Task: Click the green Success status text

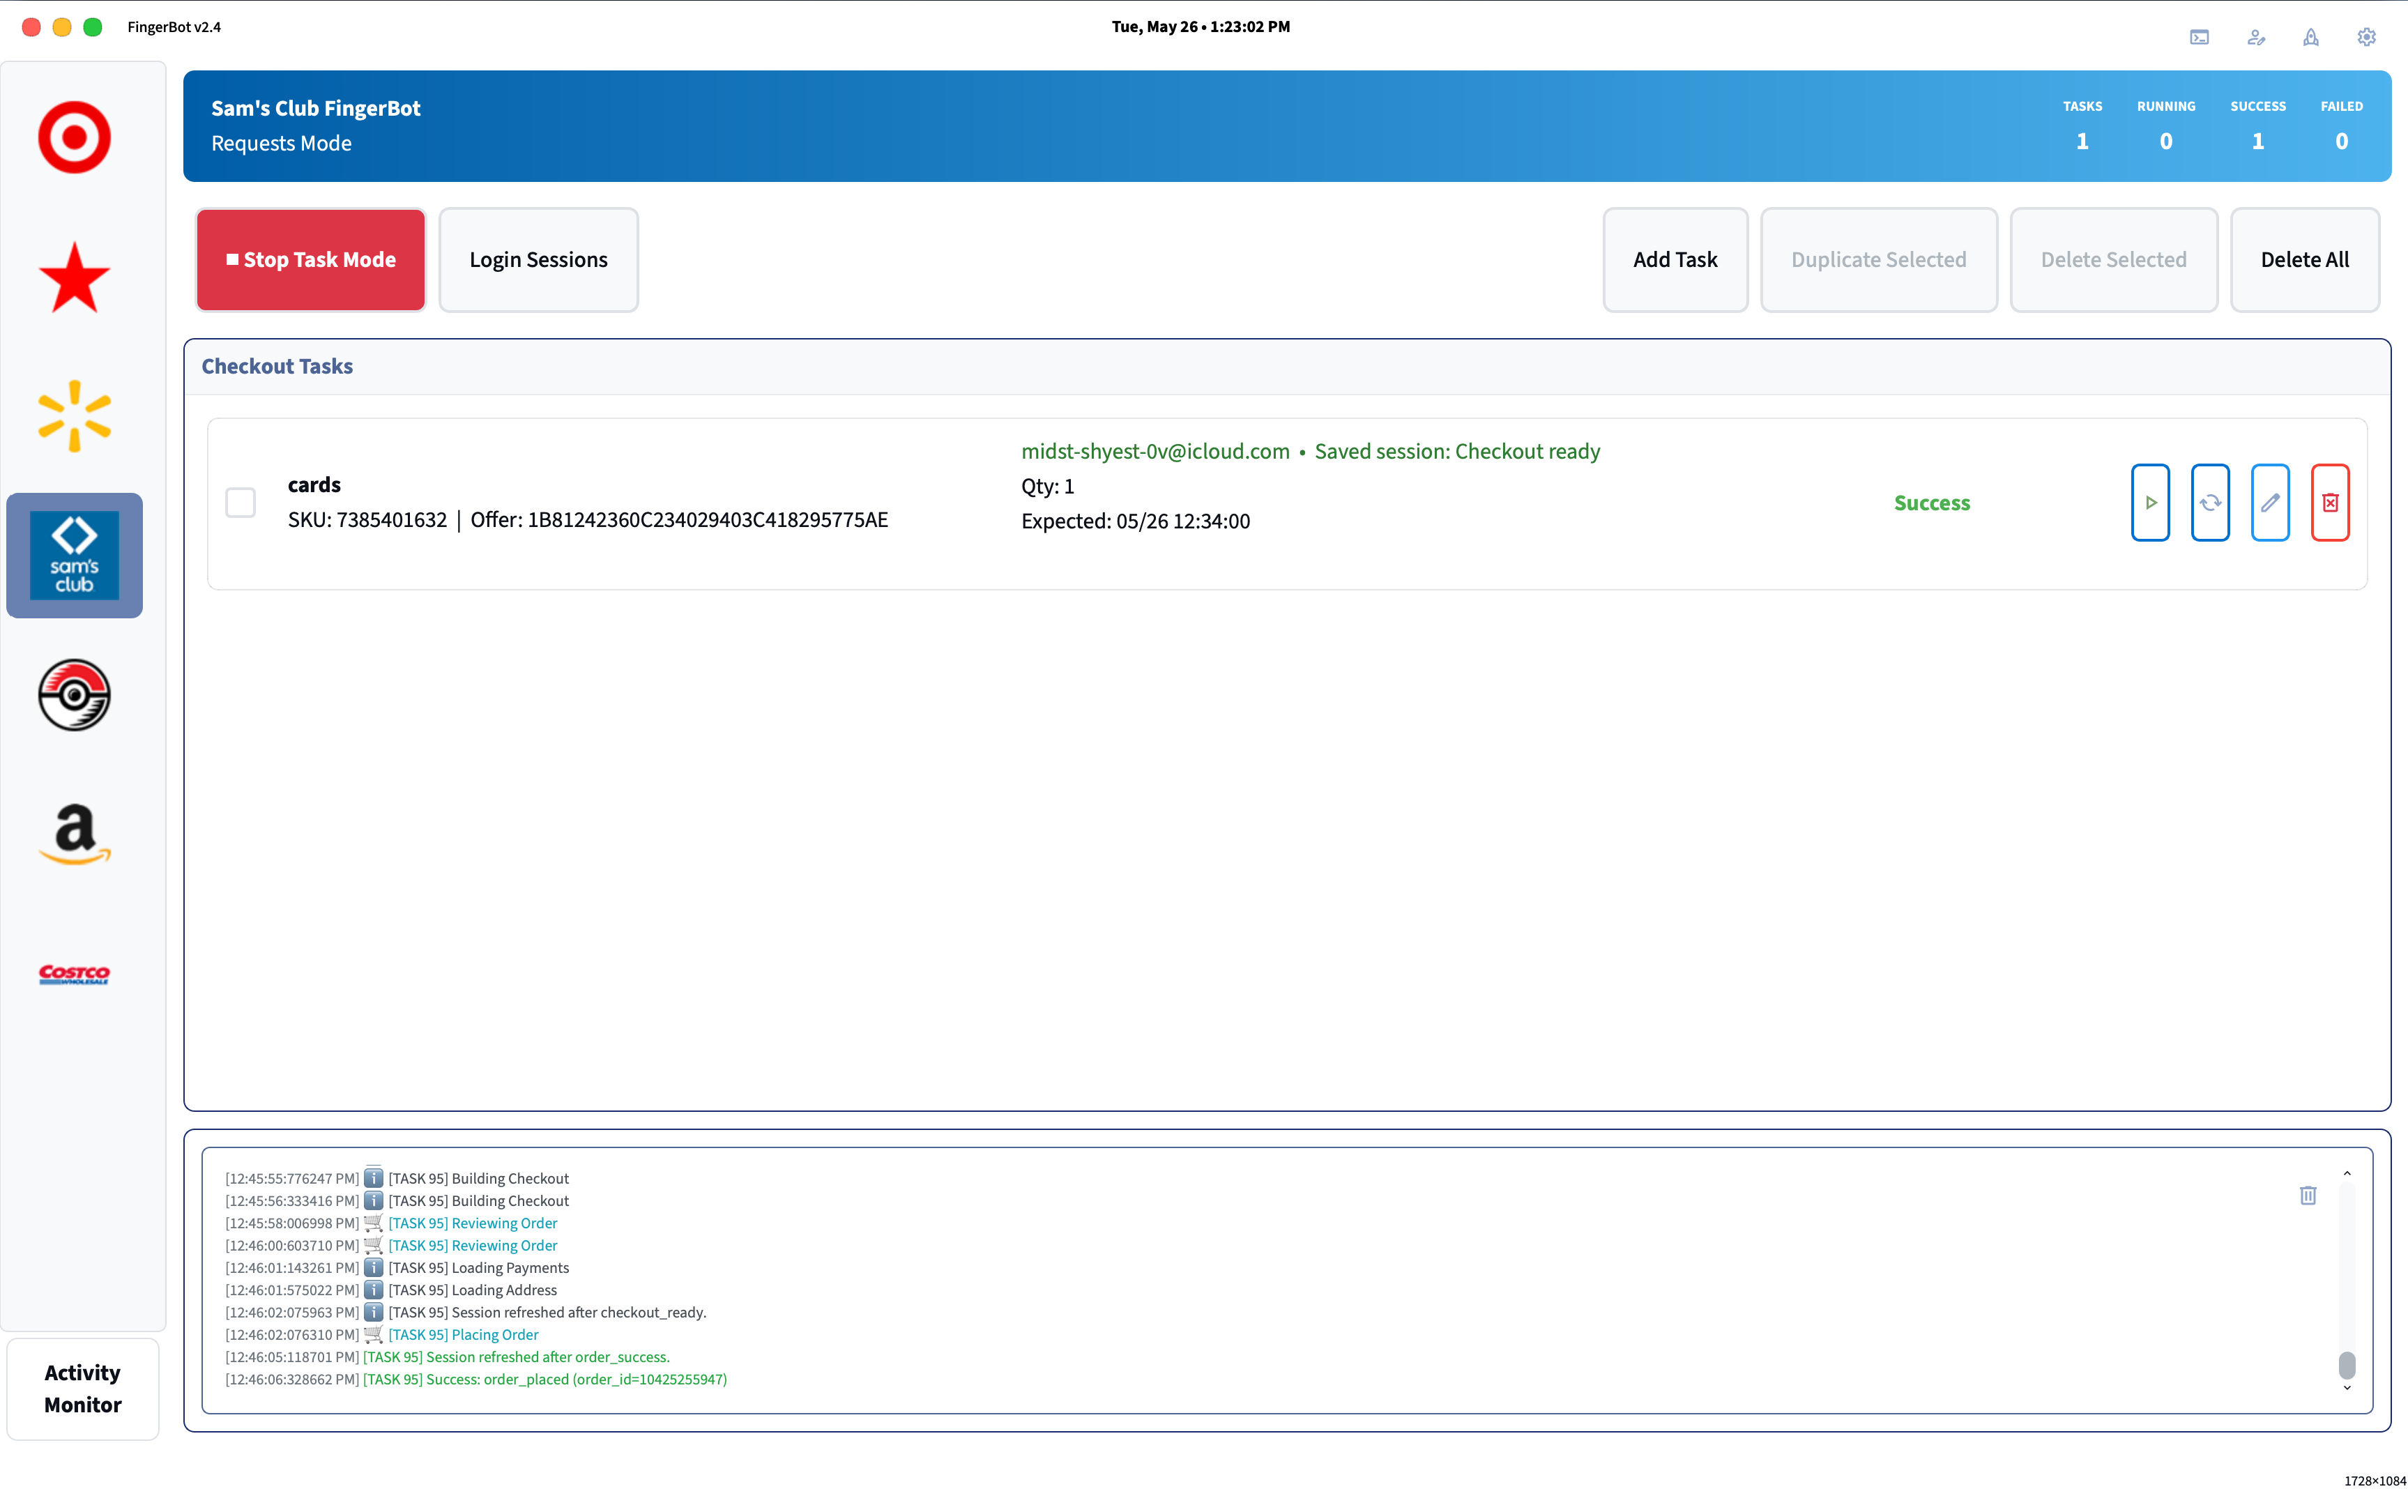Action: pyautogui.click(x=1932, y=503)
